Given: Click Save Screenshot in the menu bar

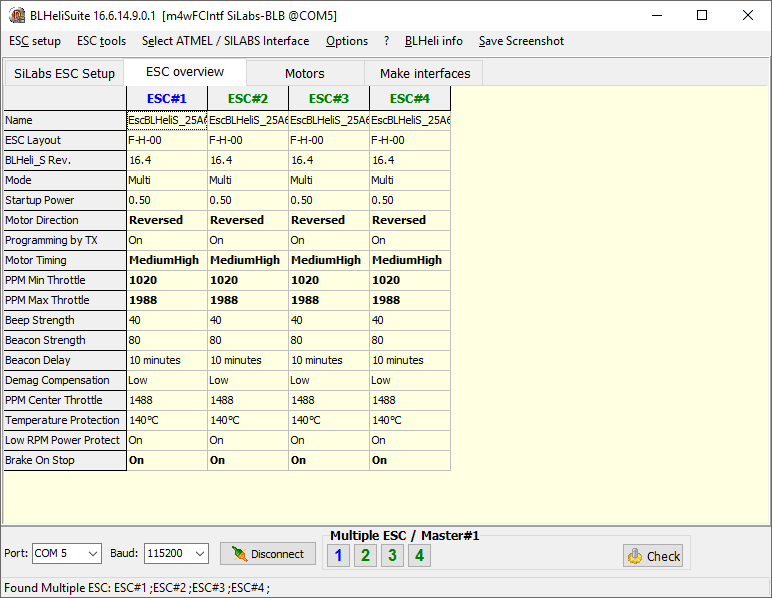Looking at the screenshot, I should tap(521, 41).
